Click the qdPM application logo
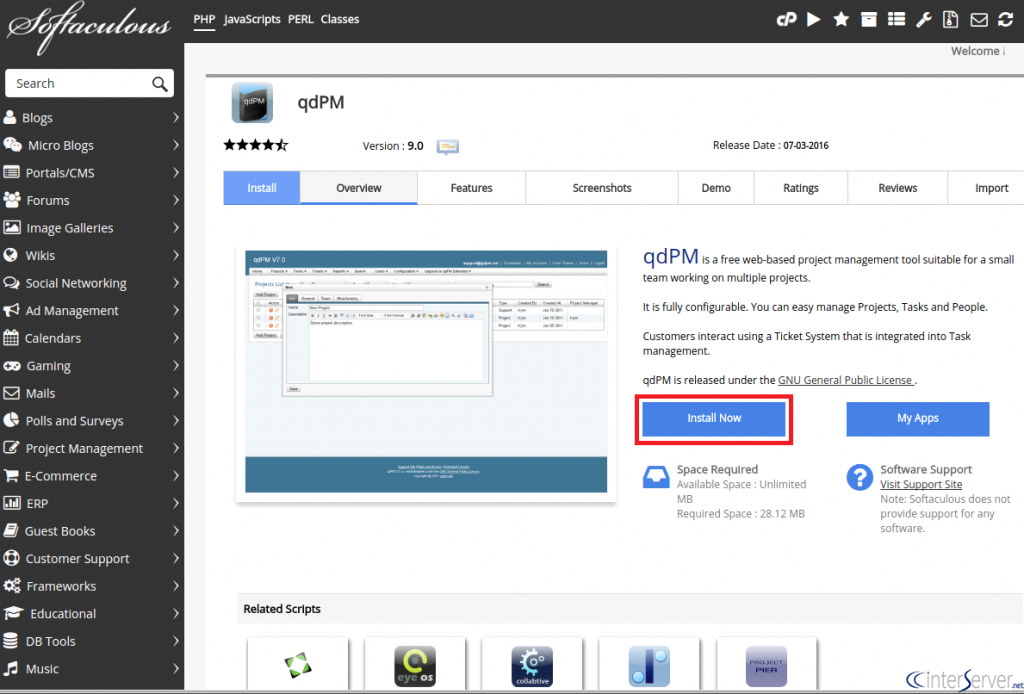Screen dimensions: 1024x694 coord(252,103)
